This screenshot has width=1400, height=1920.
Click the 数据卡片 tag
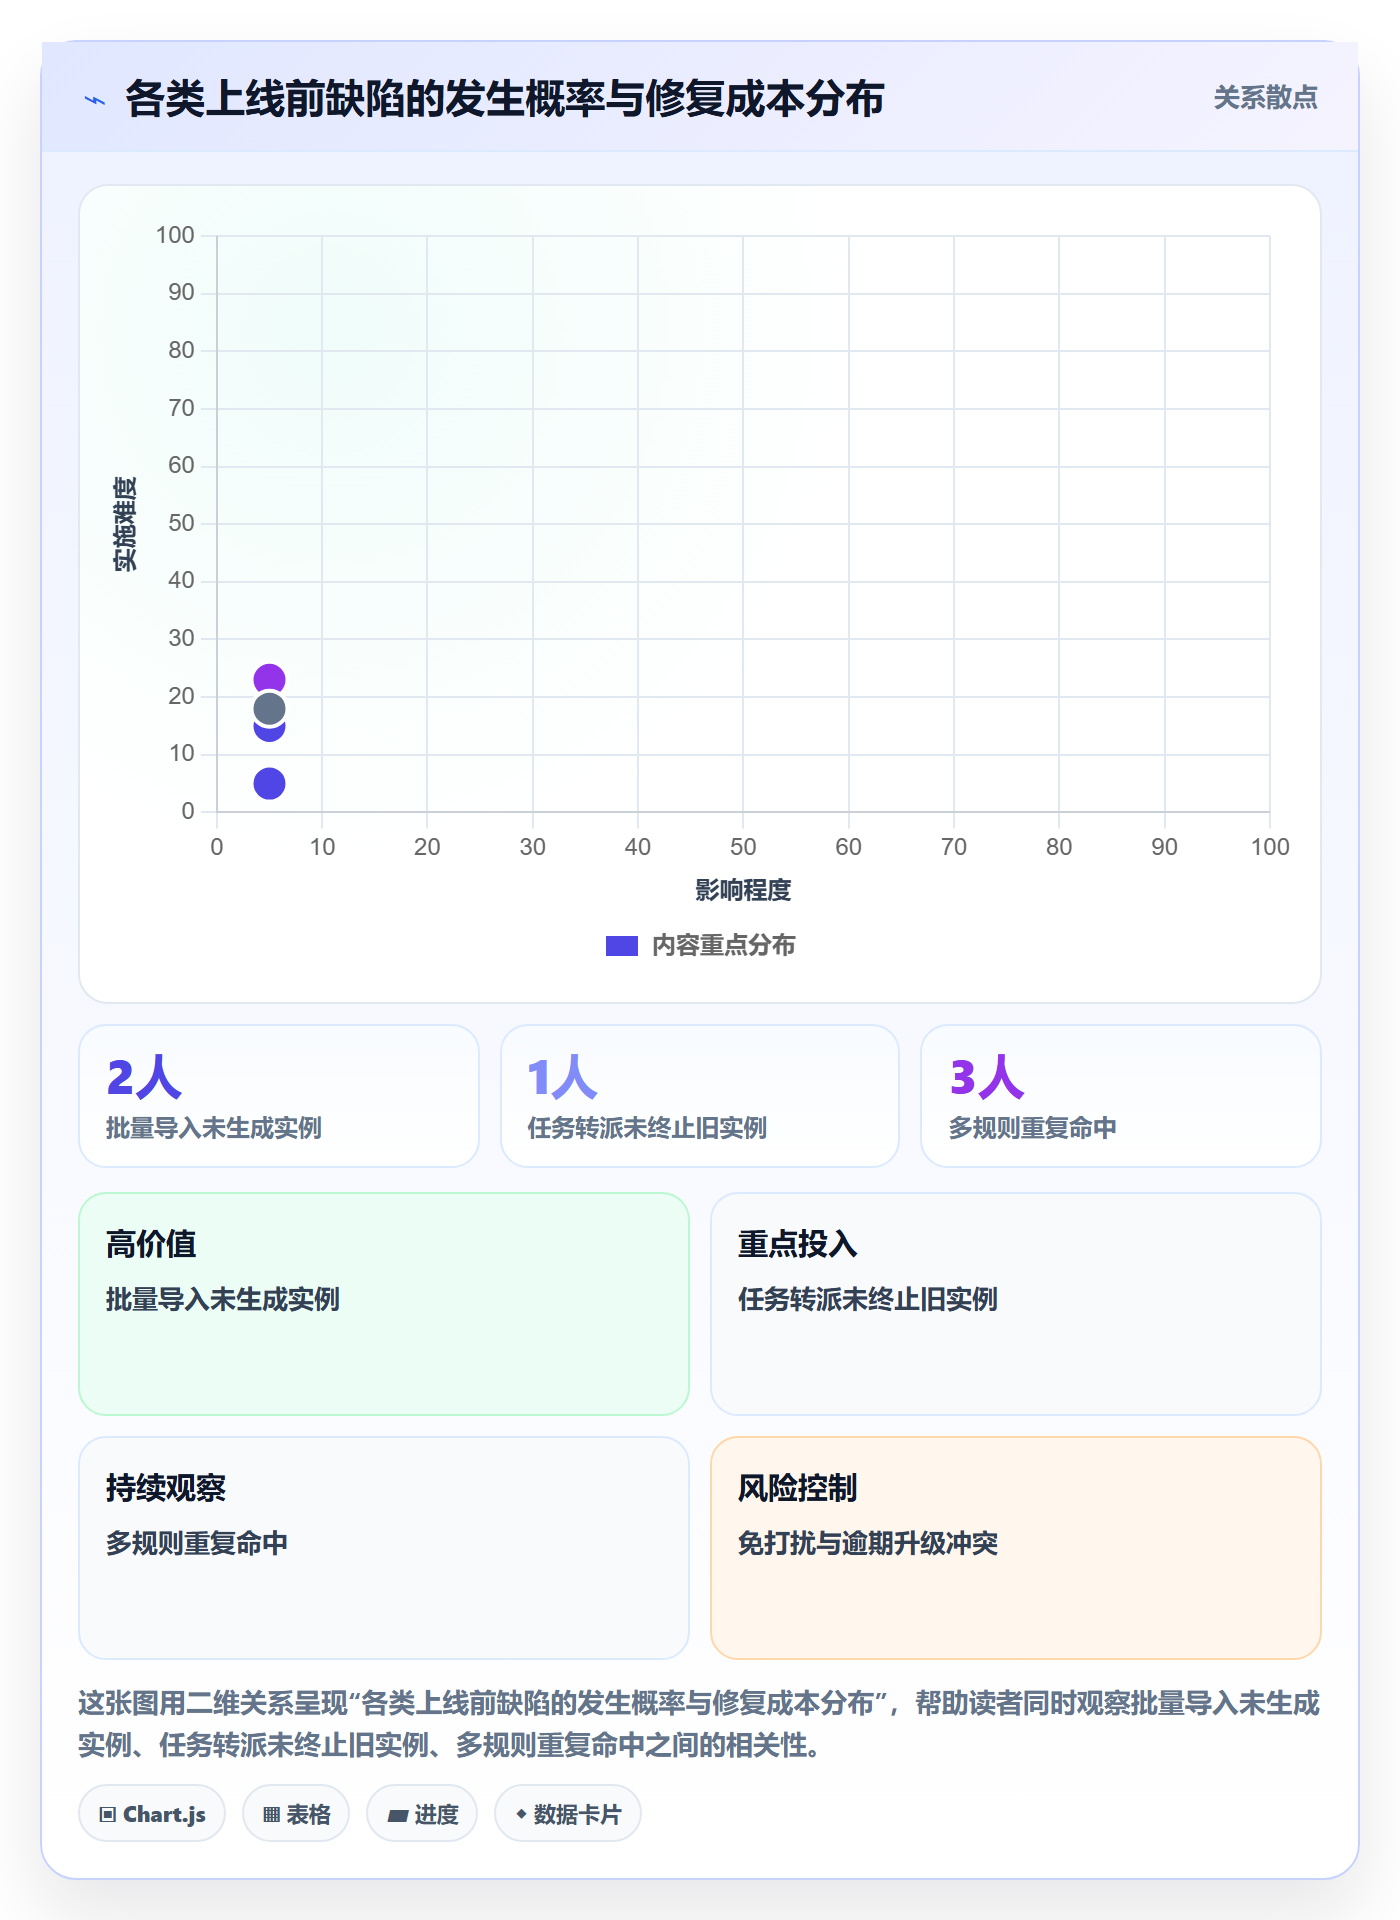click(568, 1814)
